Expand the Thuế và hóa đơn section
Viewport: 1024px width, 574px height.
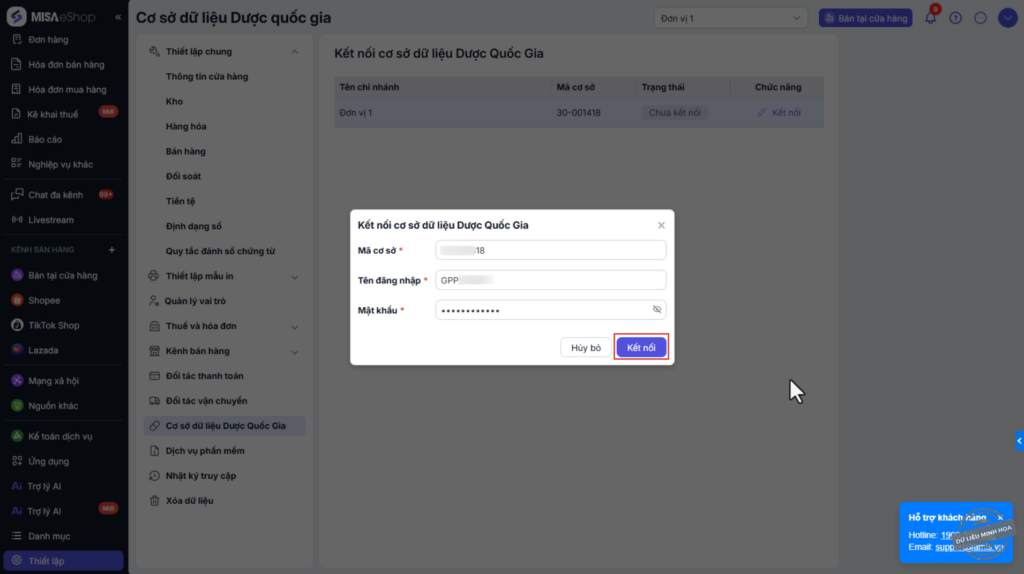[294, 326]
